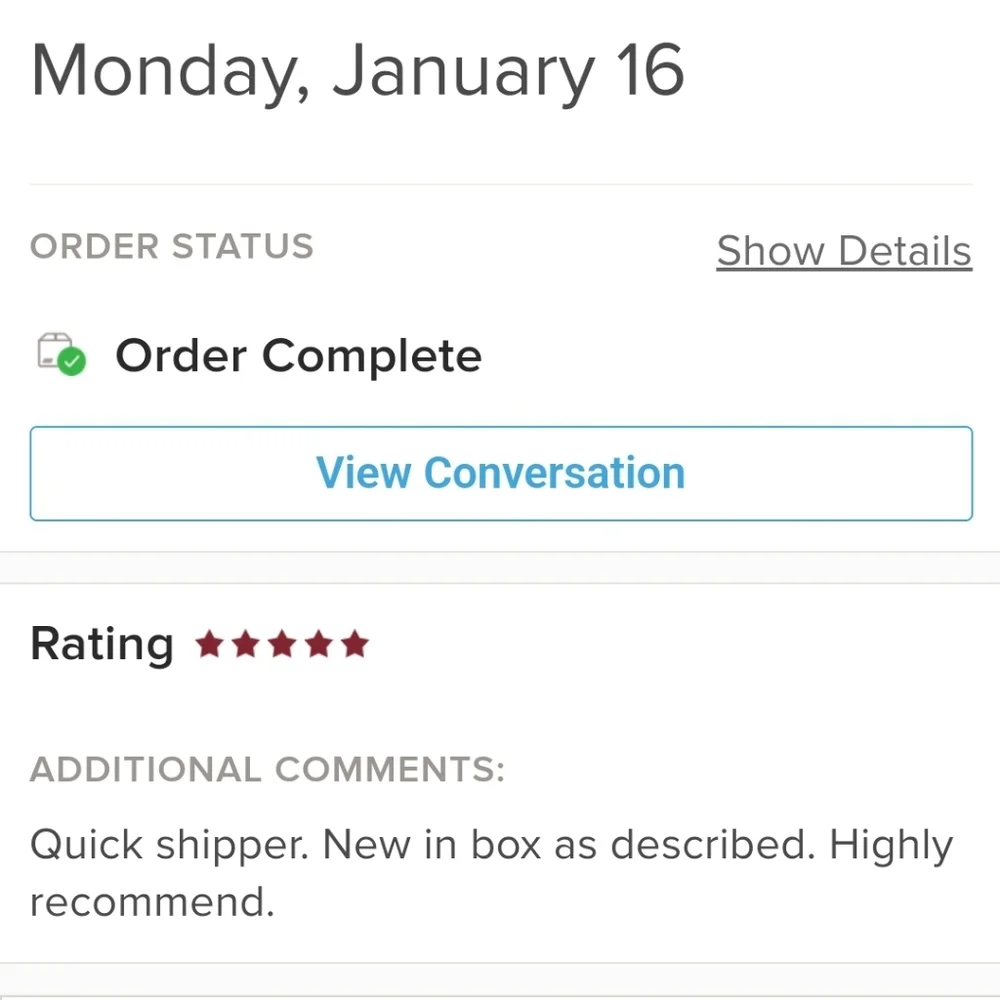The height and width of the screenshot is (1000, 1000).
Task: Click the View Conversation button
Action: [x=501, y=473]
